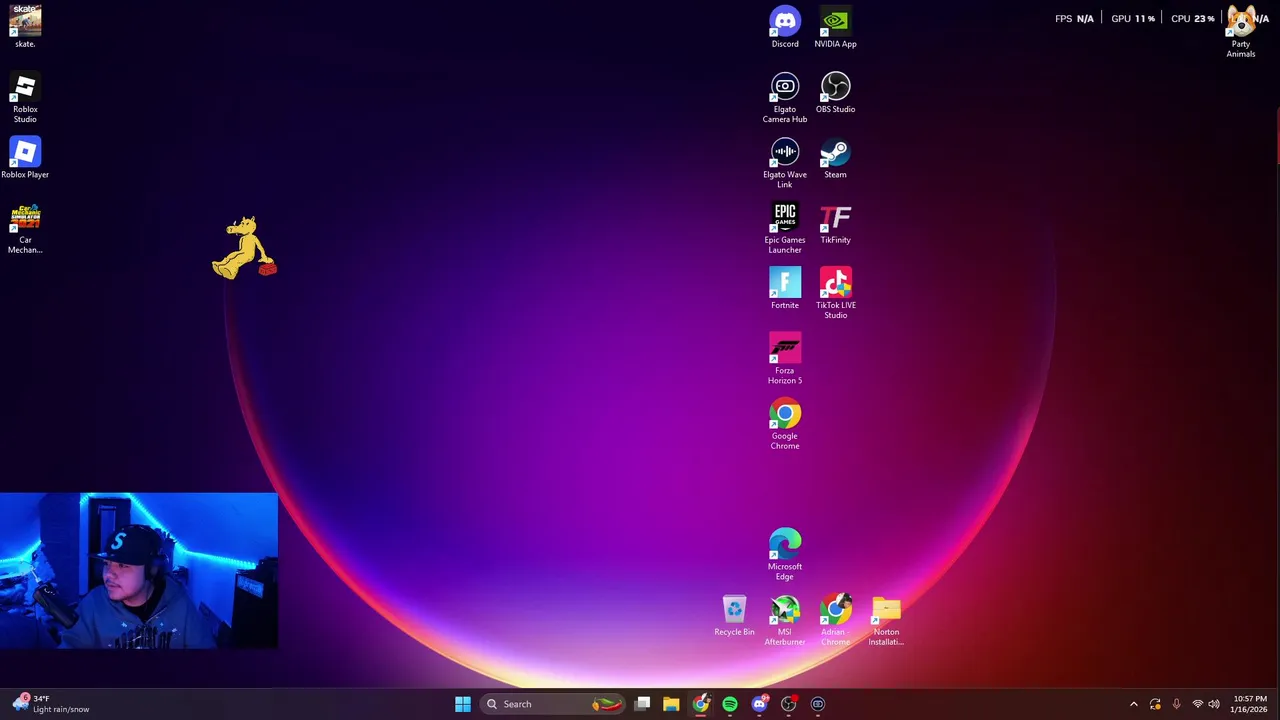Click the yellow desktop pet character
The width and height of the screenshot is (1280, 720).
tap(244, 248)
